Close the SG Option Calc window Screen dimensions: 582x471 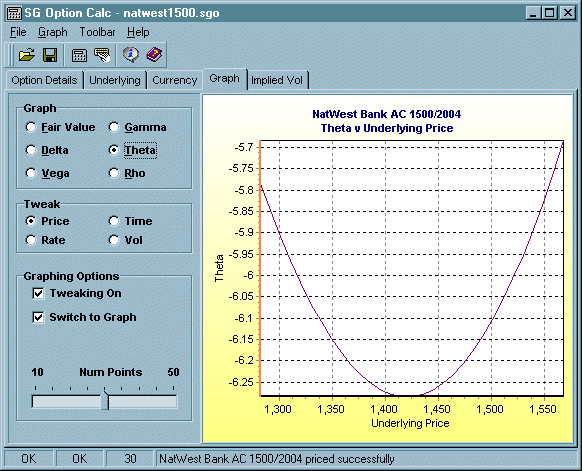point(568,13)
